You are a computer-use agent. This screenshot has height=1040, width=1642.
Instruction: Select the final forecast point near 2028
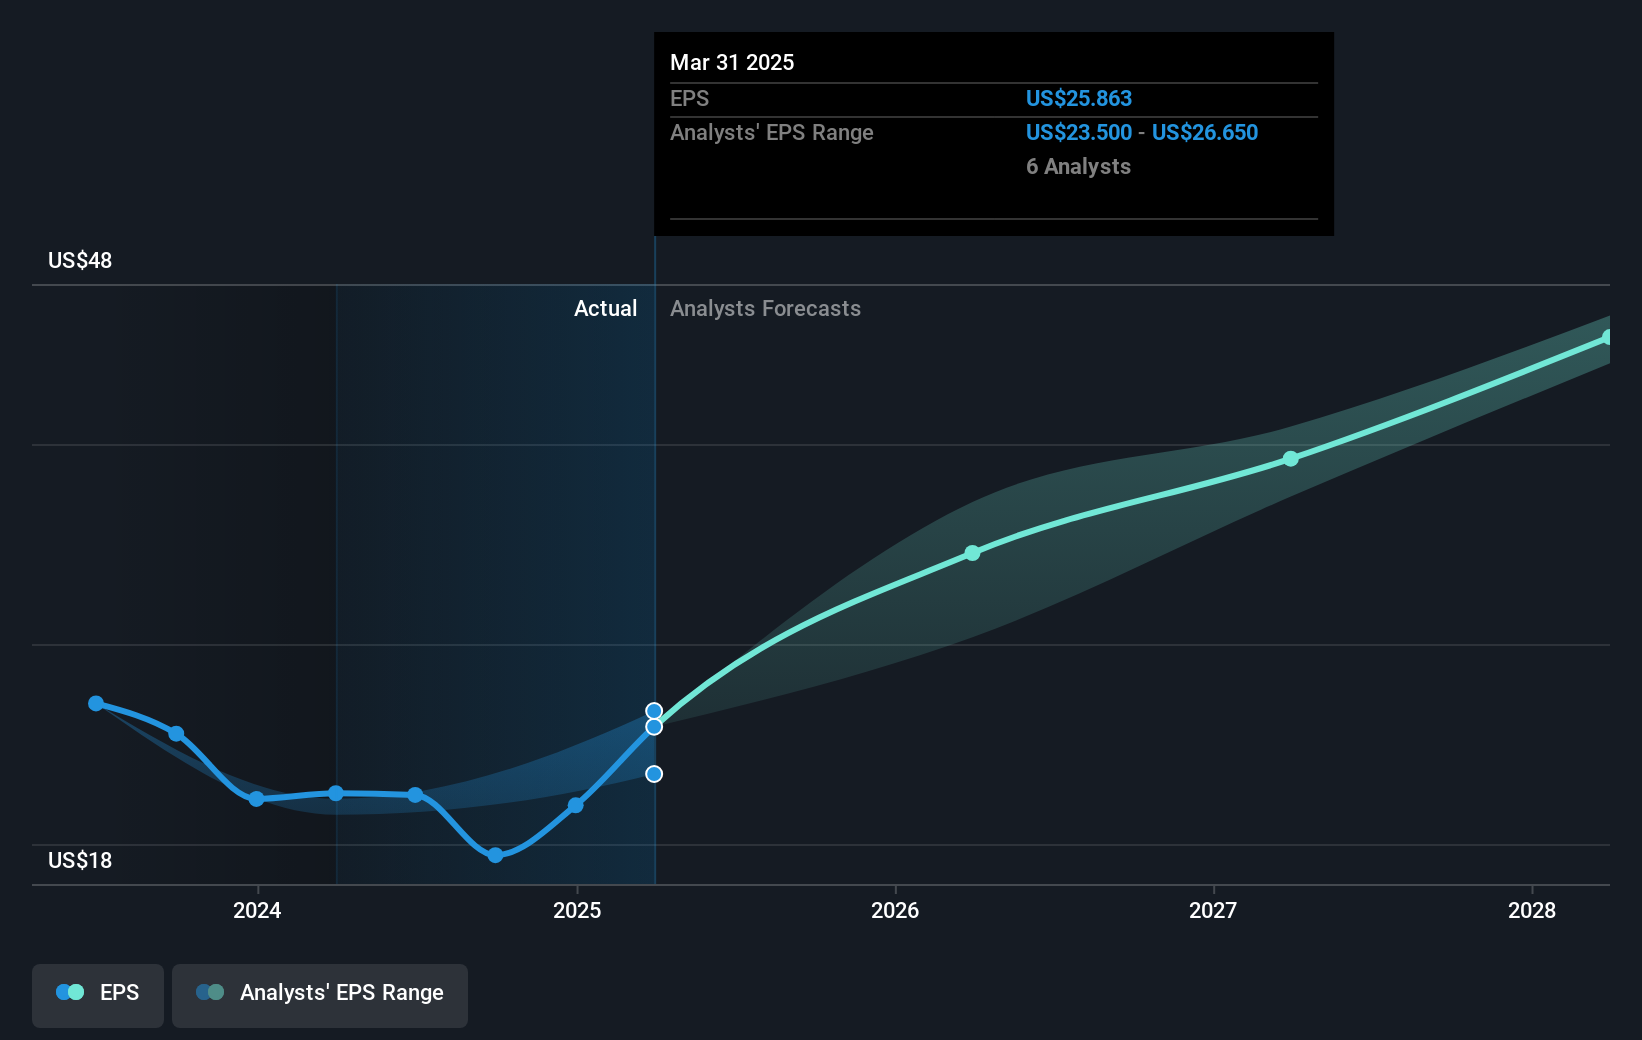1608,337
